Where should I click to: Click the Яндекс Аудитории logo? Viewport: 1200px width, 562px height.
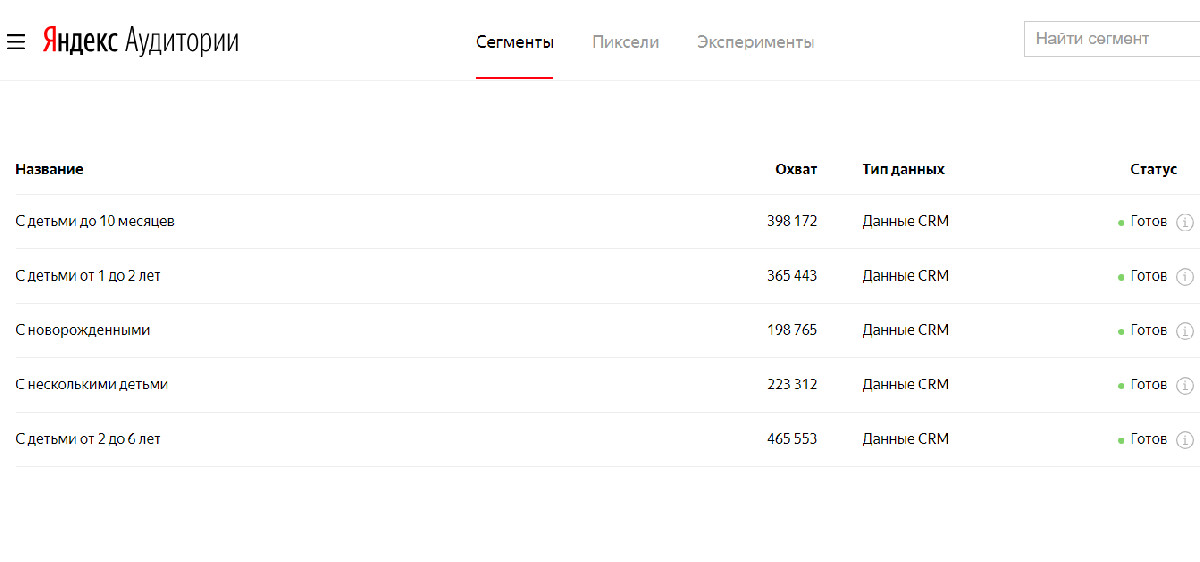coord(140,42)
